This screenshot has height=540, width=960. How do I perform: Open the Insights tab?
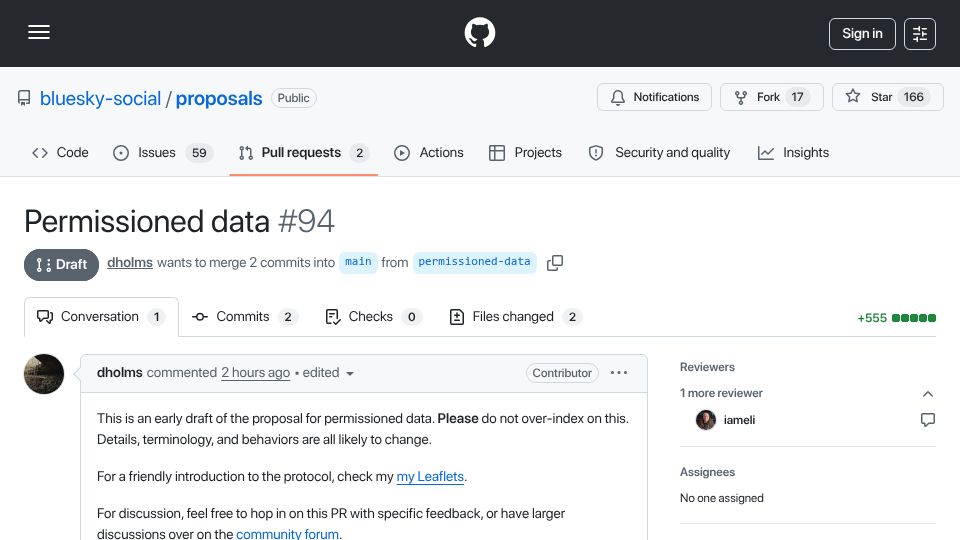(793, 152)
